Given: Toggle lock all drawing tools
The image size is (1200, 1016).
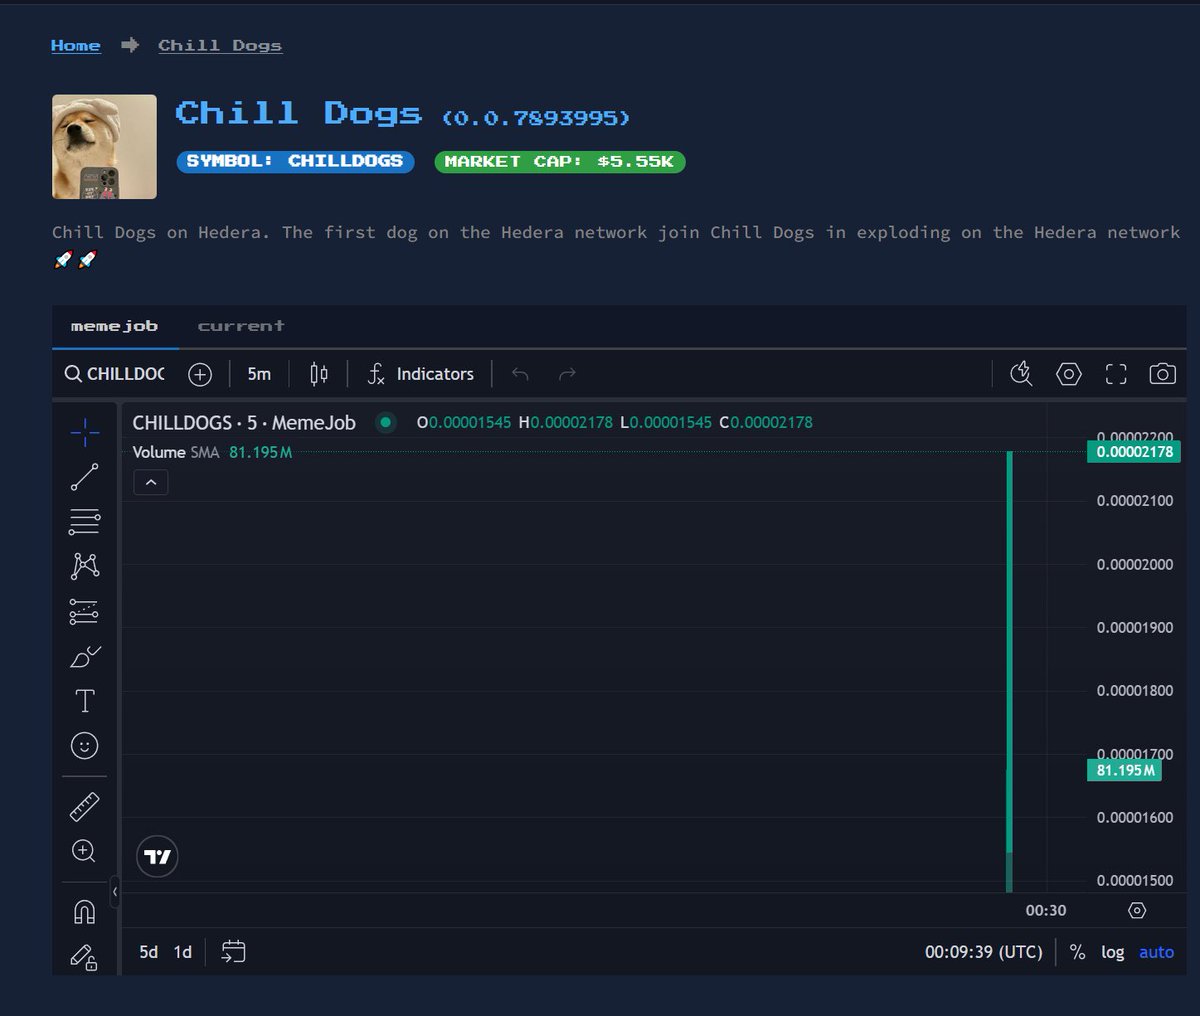Looking at the screenshot, I should (85, 957).
